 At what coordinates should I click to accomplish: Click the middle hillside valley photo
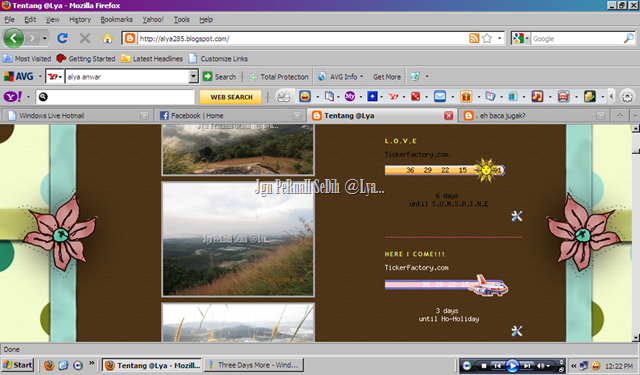(238, 239)
